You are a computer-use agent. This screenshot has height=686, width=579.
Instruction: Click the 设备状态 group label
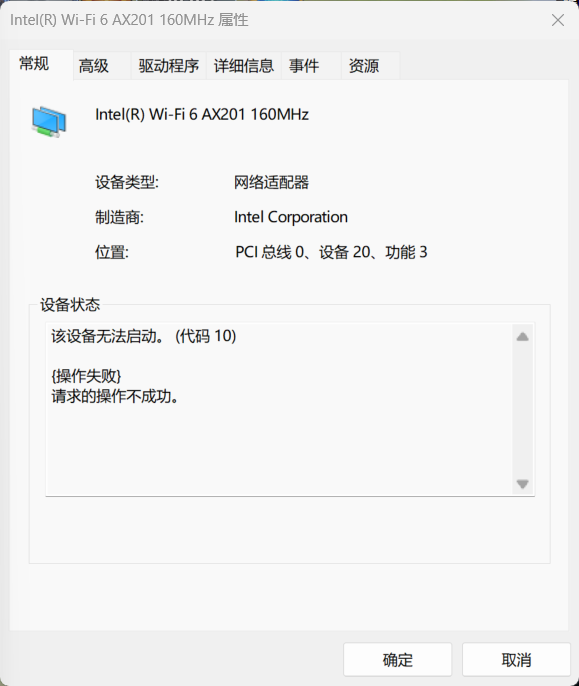tap(70, 305)
